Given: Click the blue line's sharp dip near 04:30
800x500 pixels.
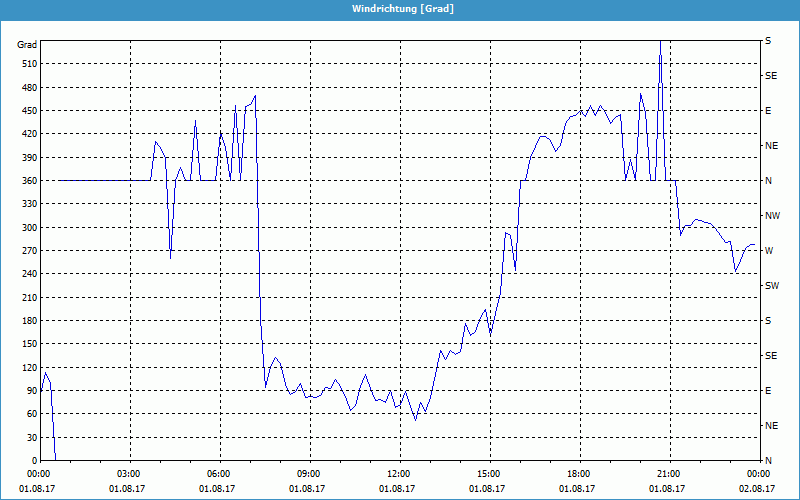Looking at the screenshot, I should pos(171,257).
